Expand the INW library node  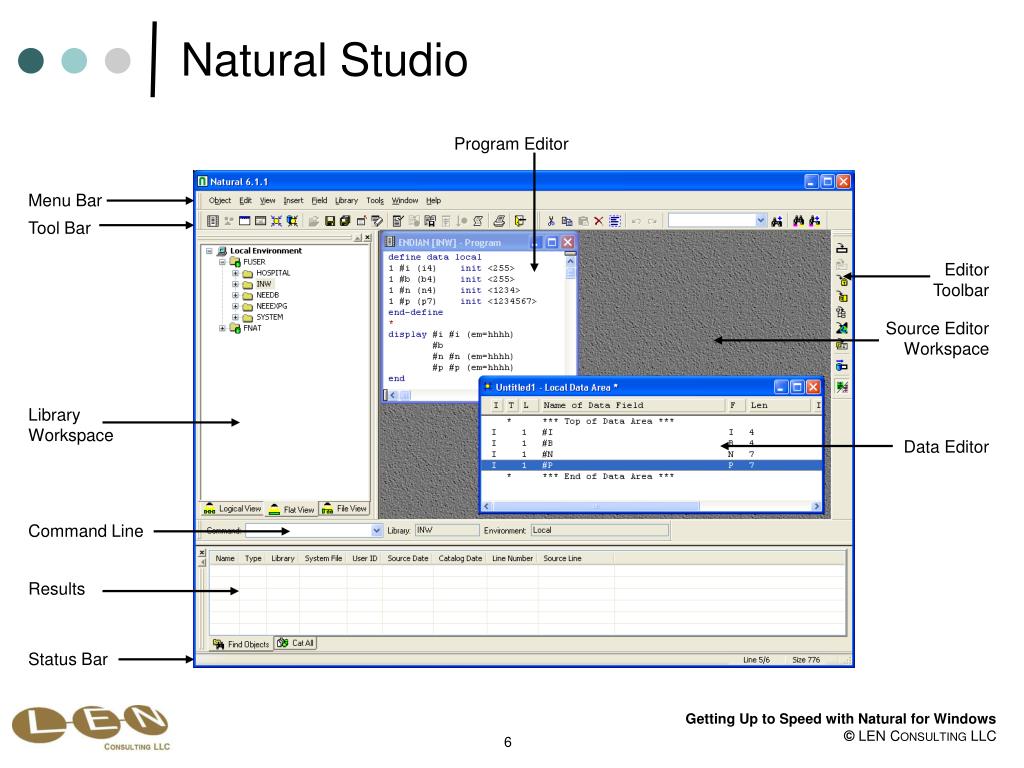(235, 284)
